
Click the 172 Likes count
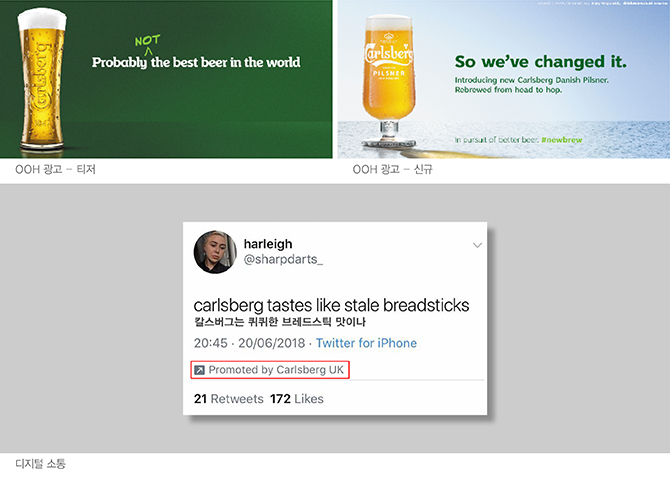coord(297,399)
